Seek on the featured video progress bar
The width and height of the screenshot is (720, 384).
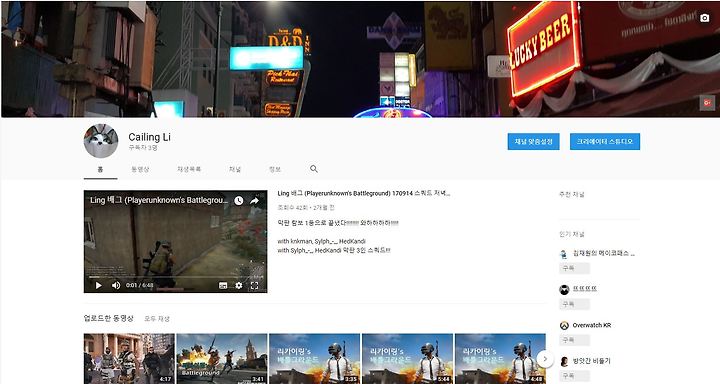click(175, 277)
